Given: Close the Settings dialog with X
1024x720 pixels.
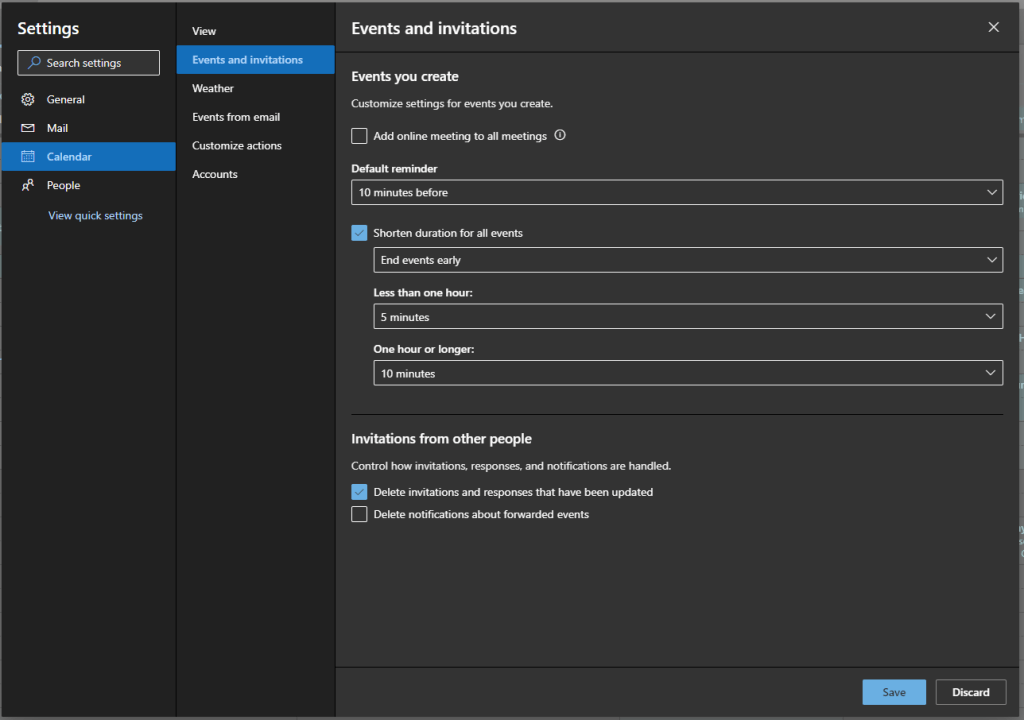Looking at the screenshot, I should (993, 28).
